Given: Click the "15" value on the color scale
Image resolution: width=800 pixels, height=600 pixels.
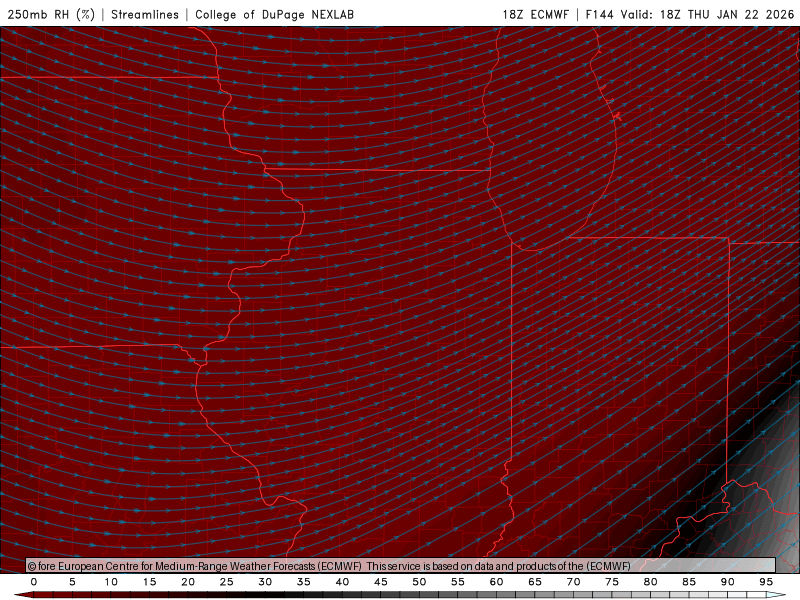Looking at the screenshot, I should pyautogui.click(x=149, y=582).
